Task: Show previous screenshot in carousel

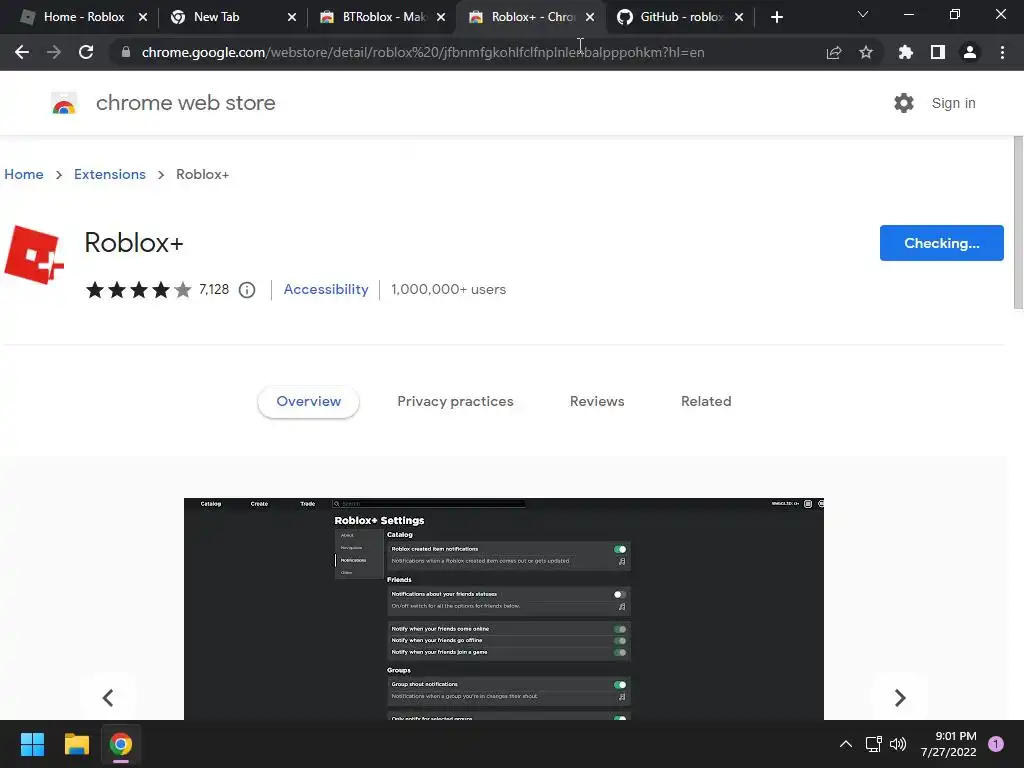Action: [108, 697]
